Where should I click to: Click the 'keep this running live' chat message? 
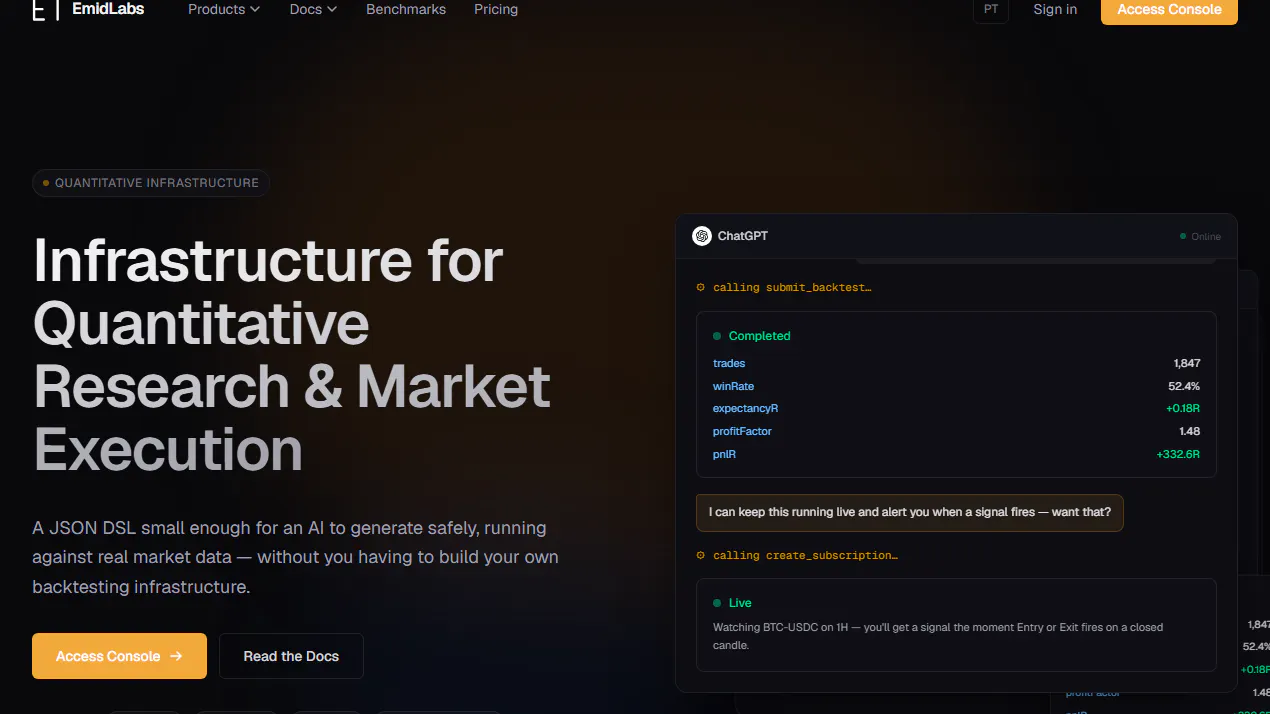[910, 512]
